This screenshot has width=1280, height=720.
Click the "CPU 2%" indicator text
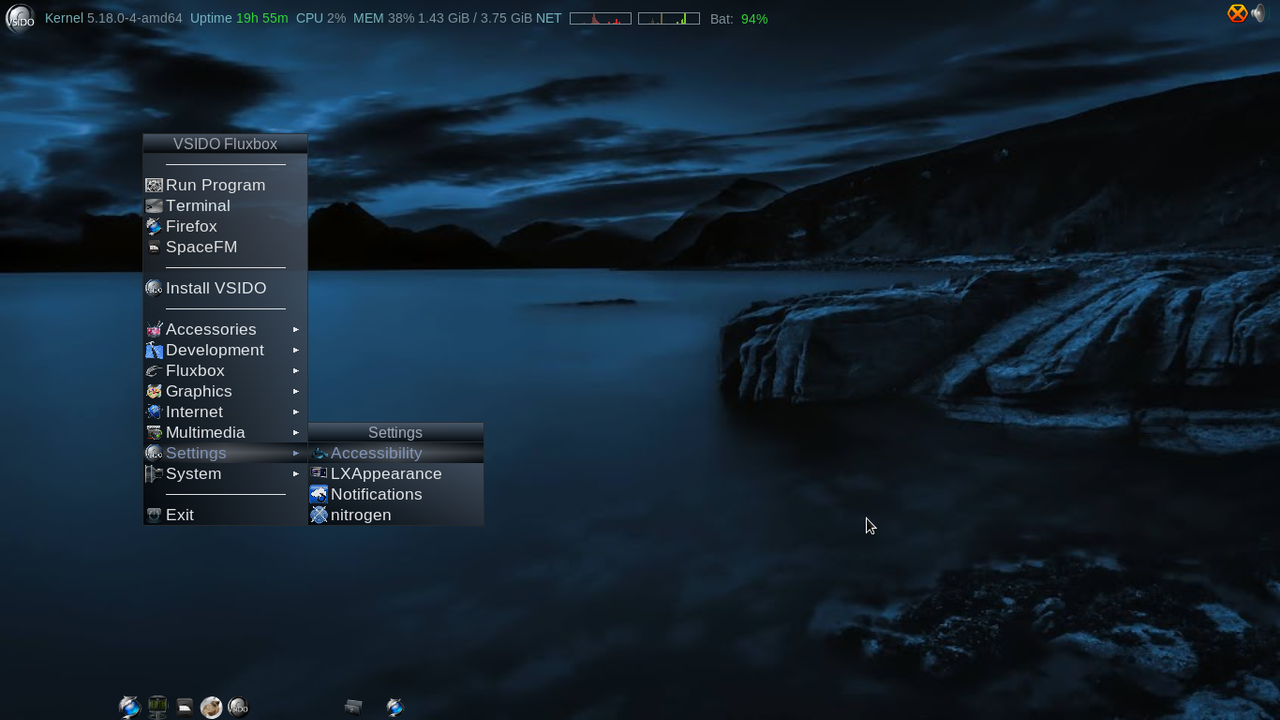point(321,18)
